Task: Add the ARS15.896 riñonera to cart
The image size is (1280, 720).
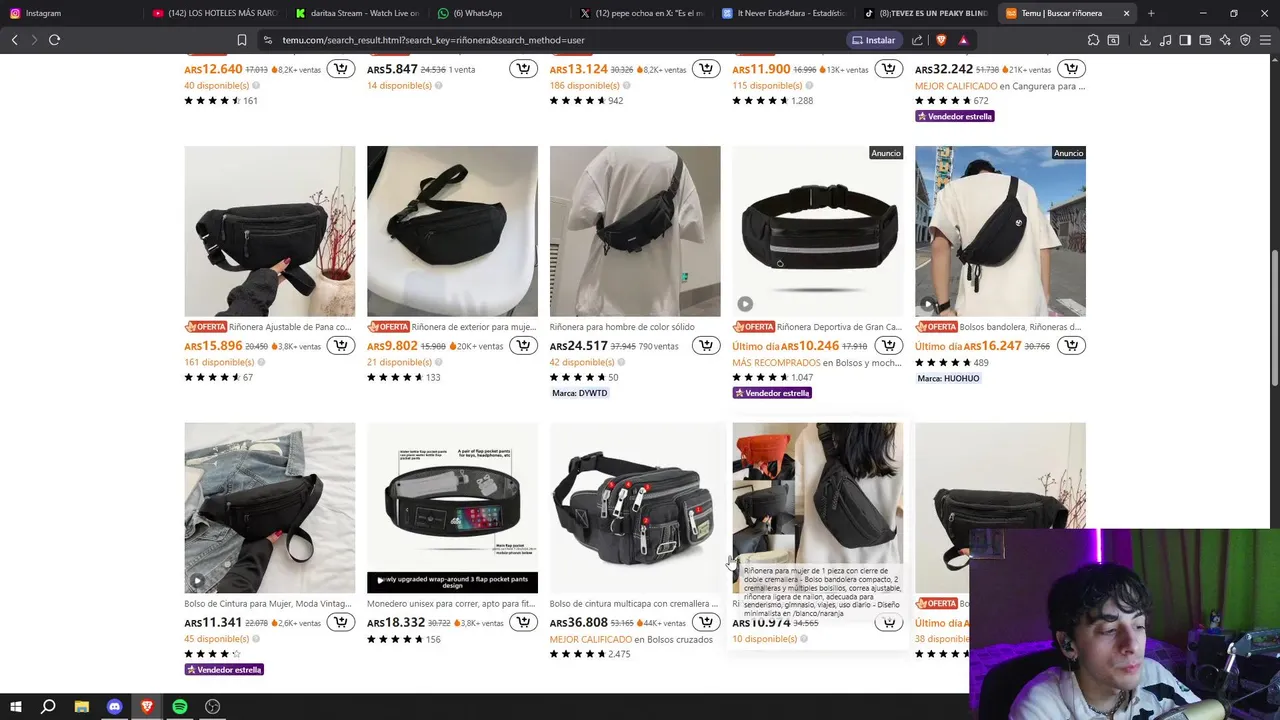Action: (x=341, y=345)
